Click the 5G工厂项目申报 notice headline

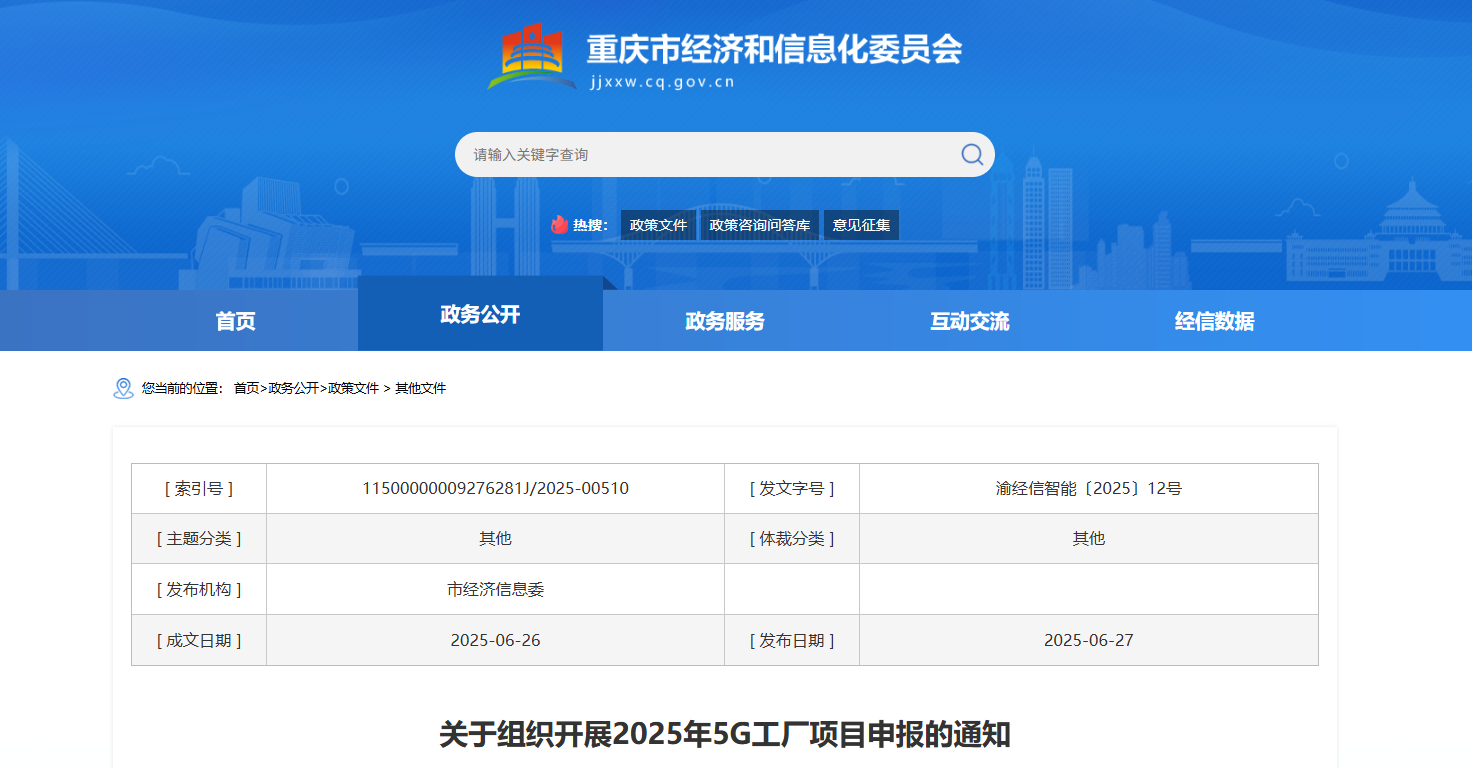click(725, 734)
